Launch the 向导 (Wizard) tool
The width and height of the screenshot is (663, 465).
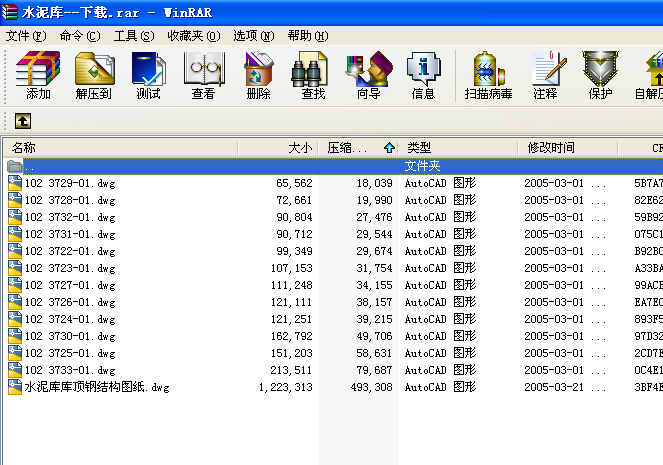click(x=368, y=75)
